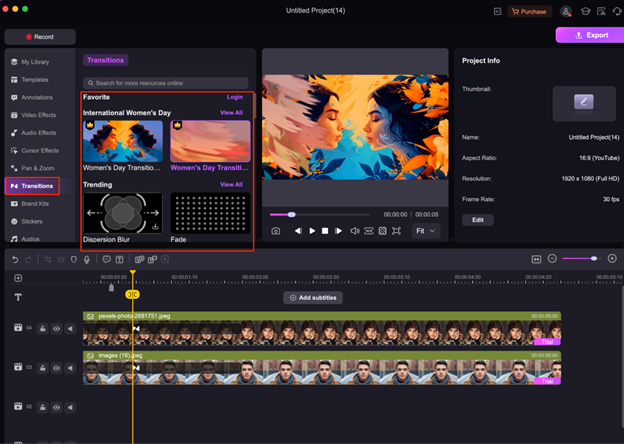The image size is (624, 444).
Task: Click the Add subtitles button
Action: [313, 298]
